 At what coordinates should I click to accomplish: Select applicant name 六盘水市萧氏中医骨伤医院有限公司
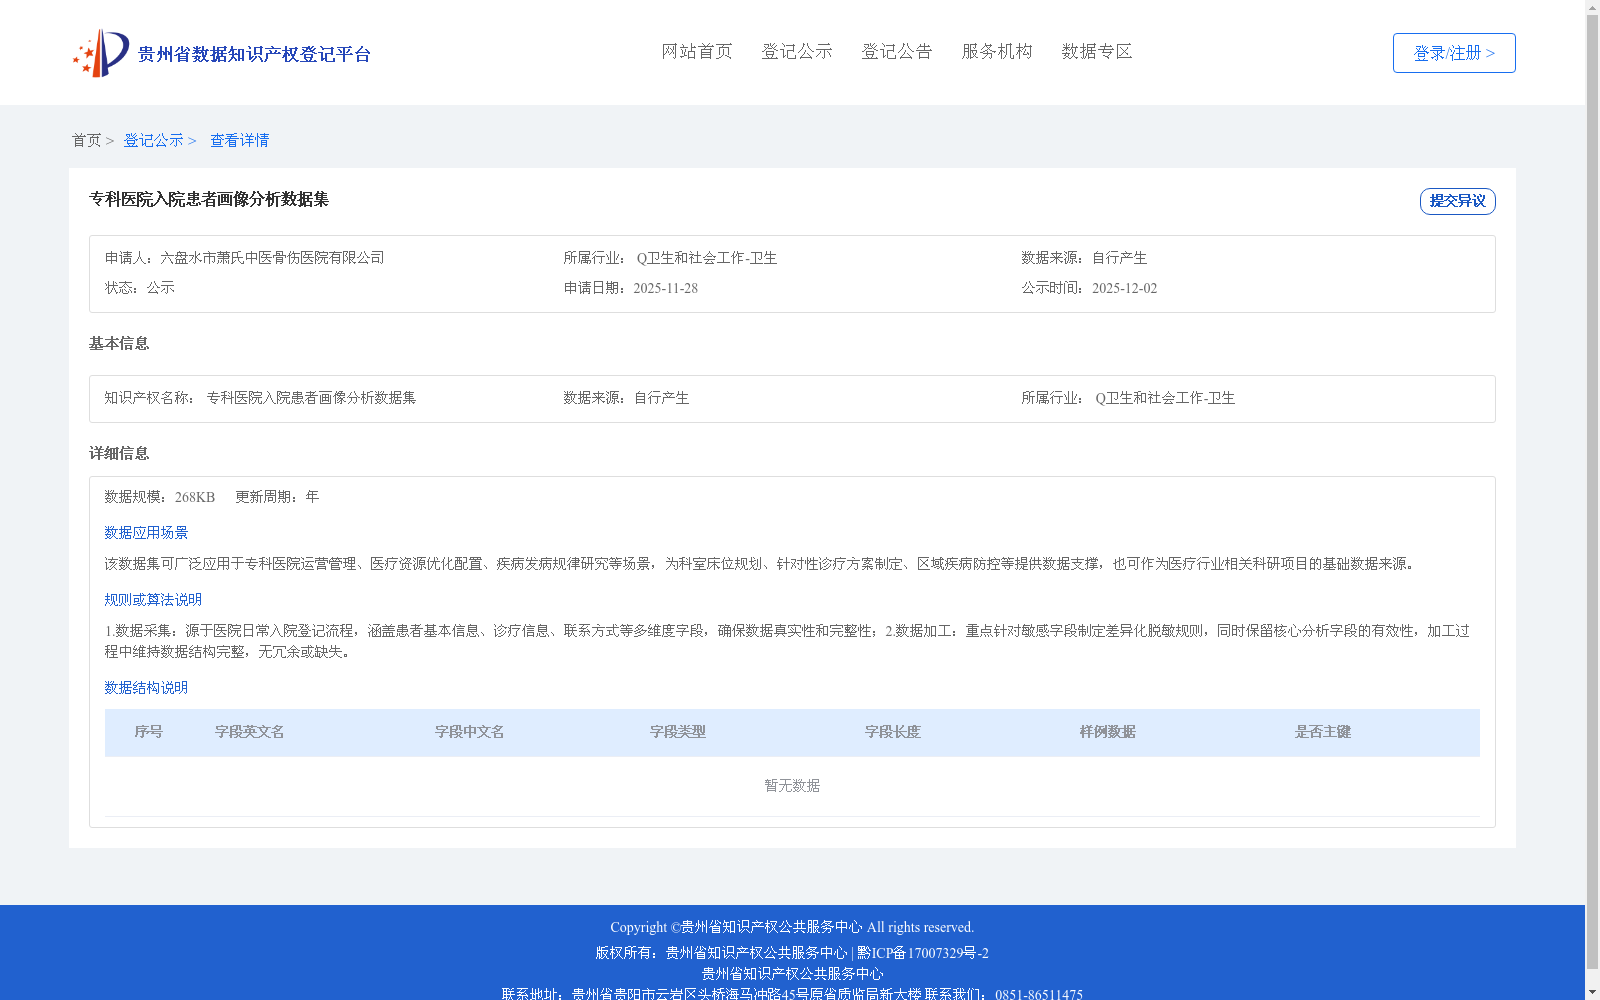(272, 258)
